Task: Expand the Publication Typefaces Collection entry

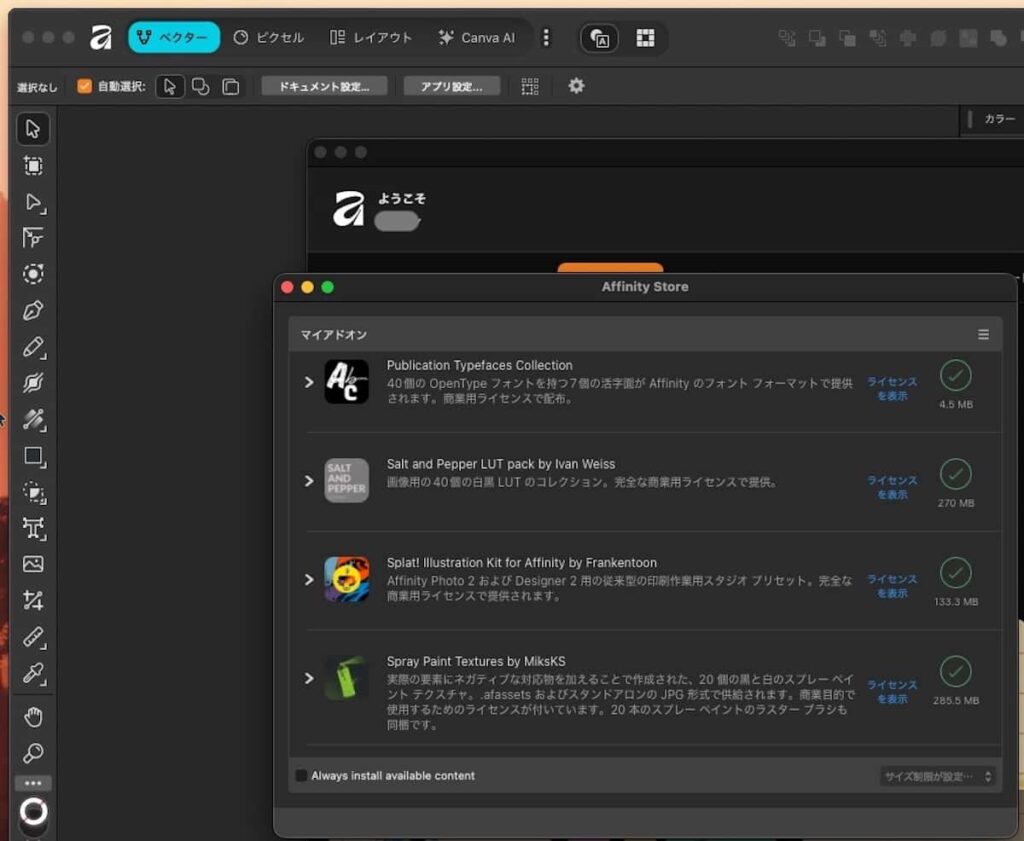Action: 309,382
